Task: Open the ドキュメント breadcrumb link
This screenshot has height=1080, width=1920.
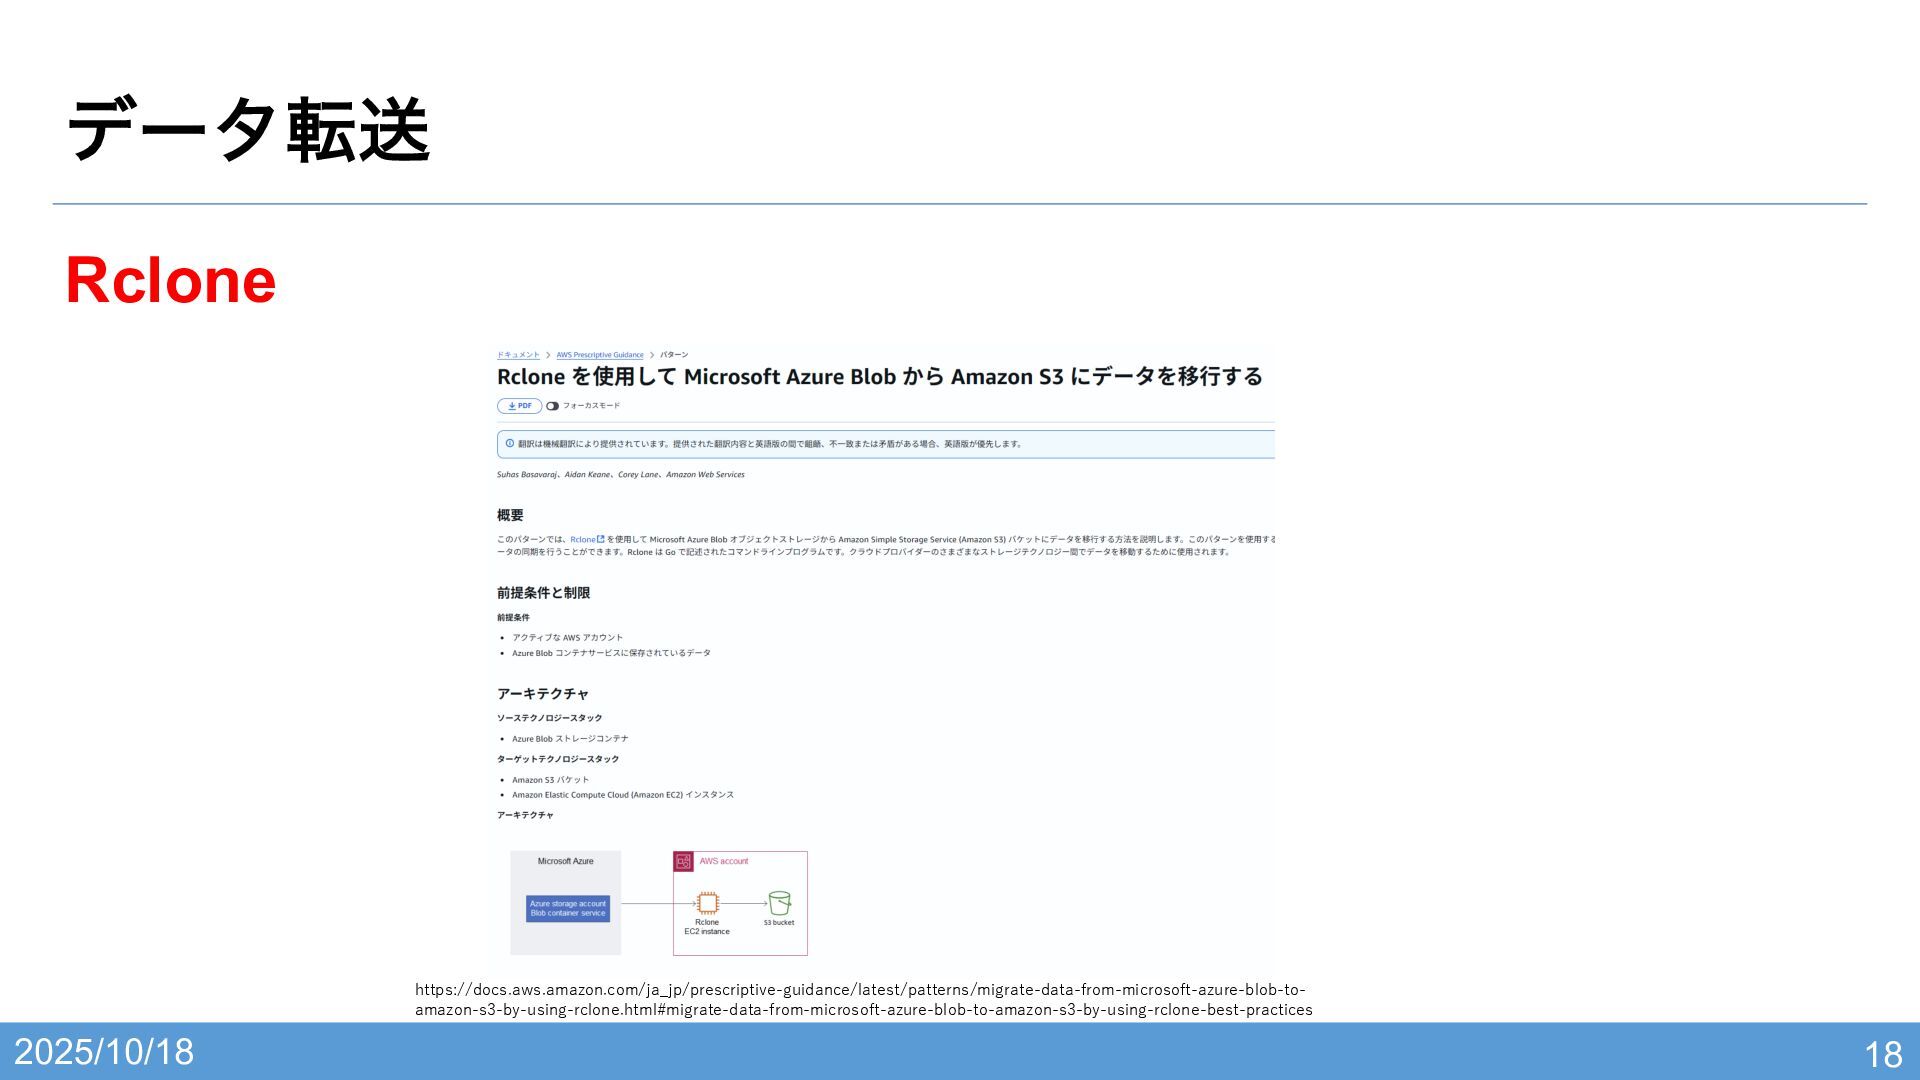Action: [x=518, y=355]
